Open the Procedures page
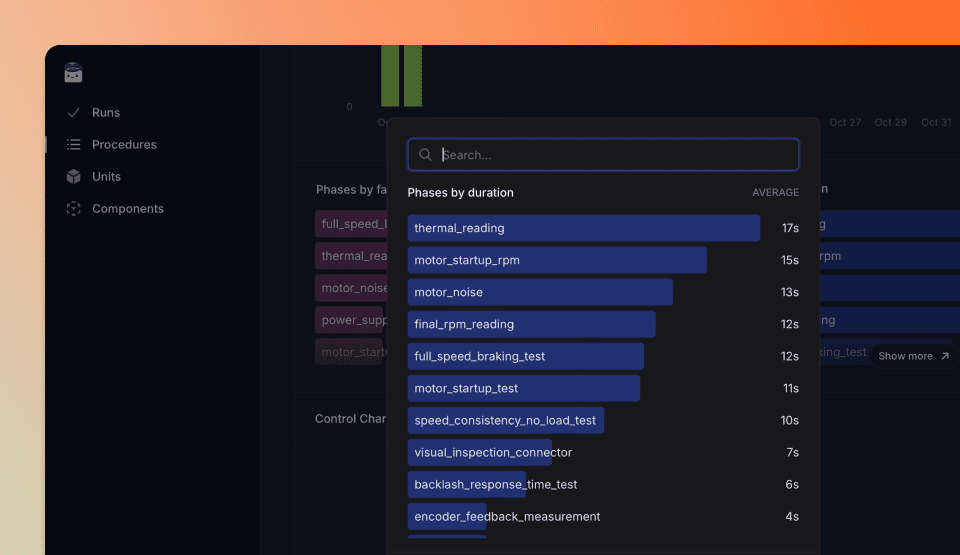 click(x=124, y=145)
